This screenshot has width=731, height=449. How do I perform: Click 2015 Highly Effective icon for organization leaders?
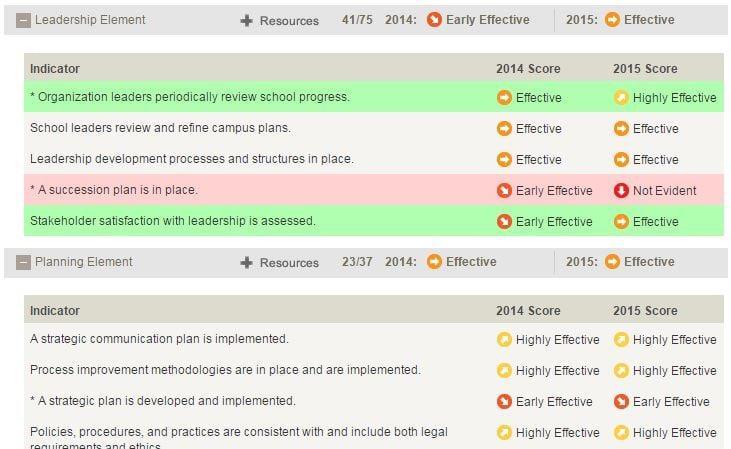tap(621, 98)
